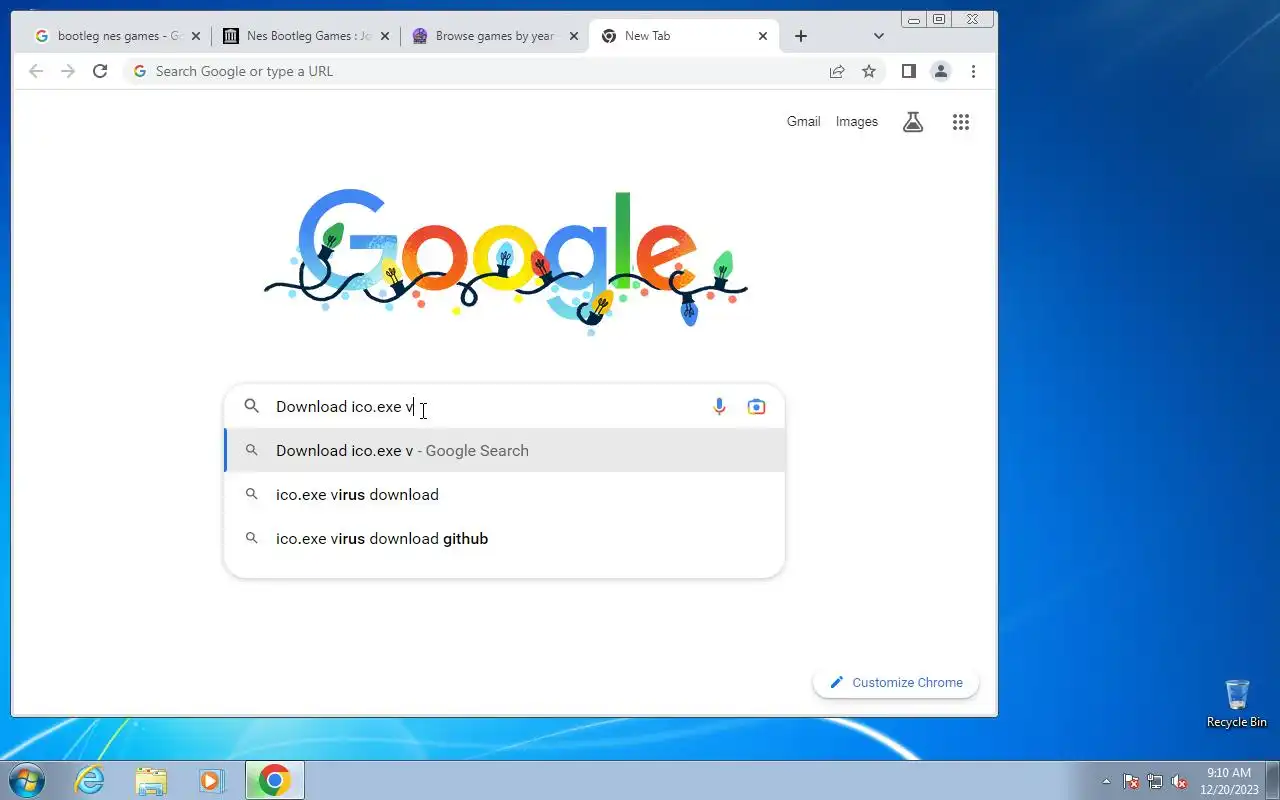Screen dimensions: 1280x800
Task: Open the Images link
Action: [857, 122]
